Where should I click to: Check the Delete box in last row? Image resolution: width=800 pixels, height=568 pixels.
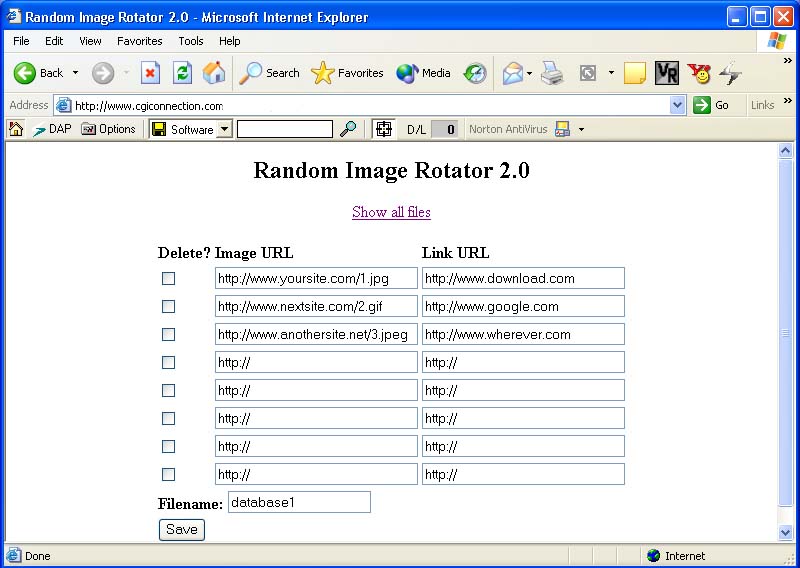point(168,475)
